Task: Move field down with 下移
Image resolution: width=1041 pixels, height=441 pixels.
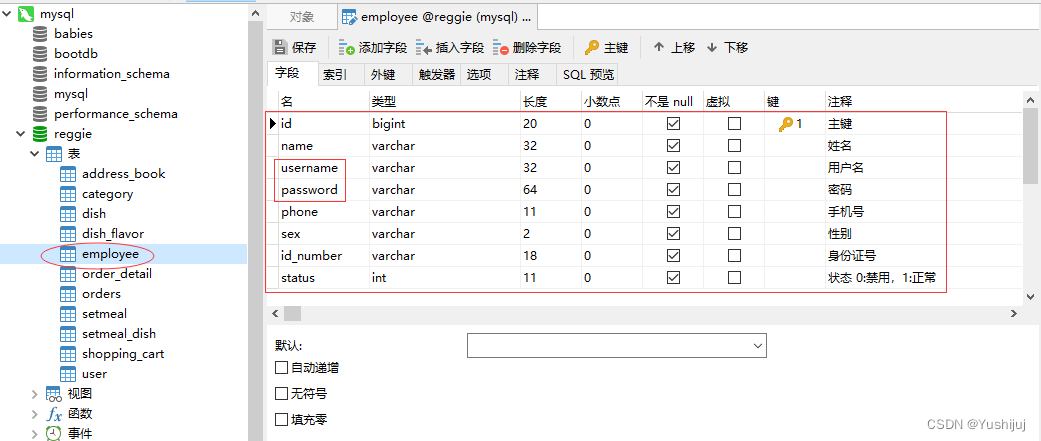Action: coord(728,48)
